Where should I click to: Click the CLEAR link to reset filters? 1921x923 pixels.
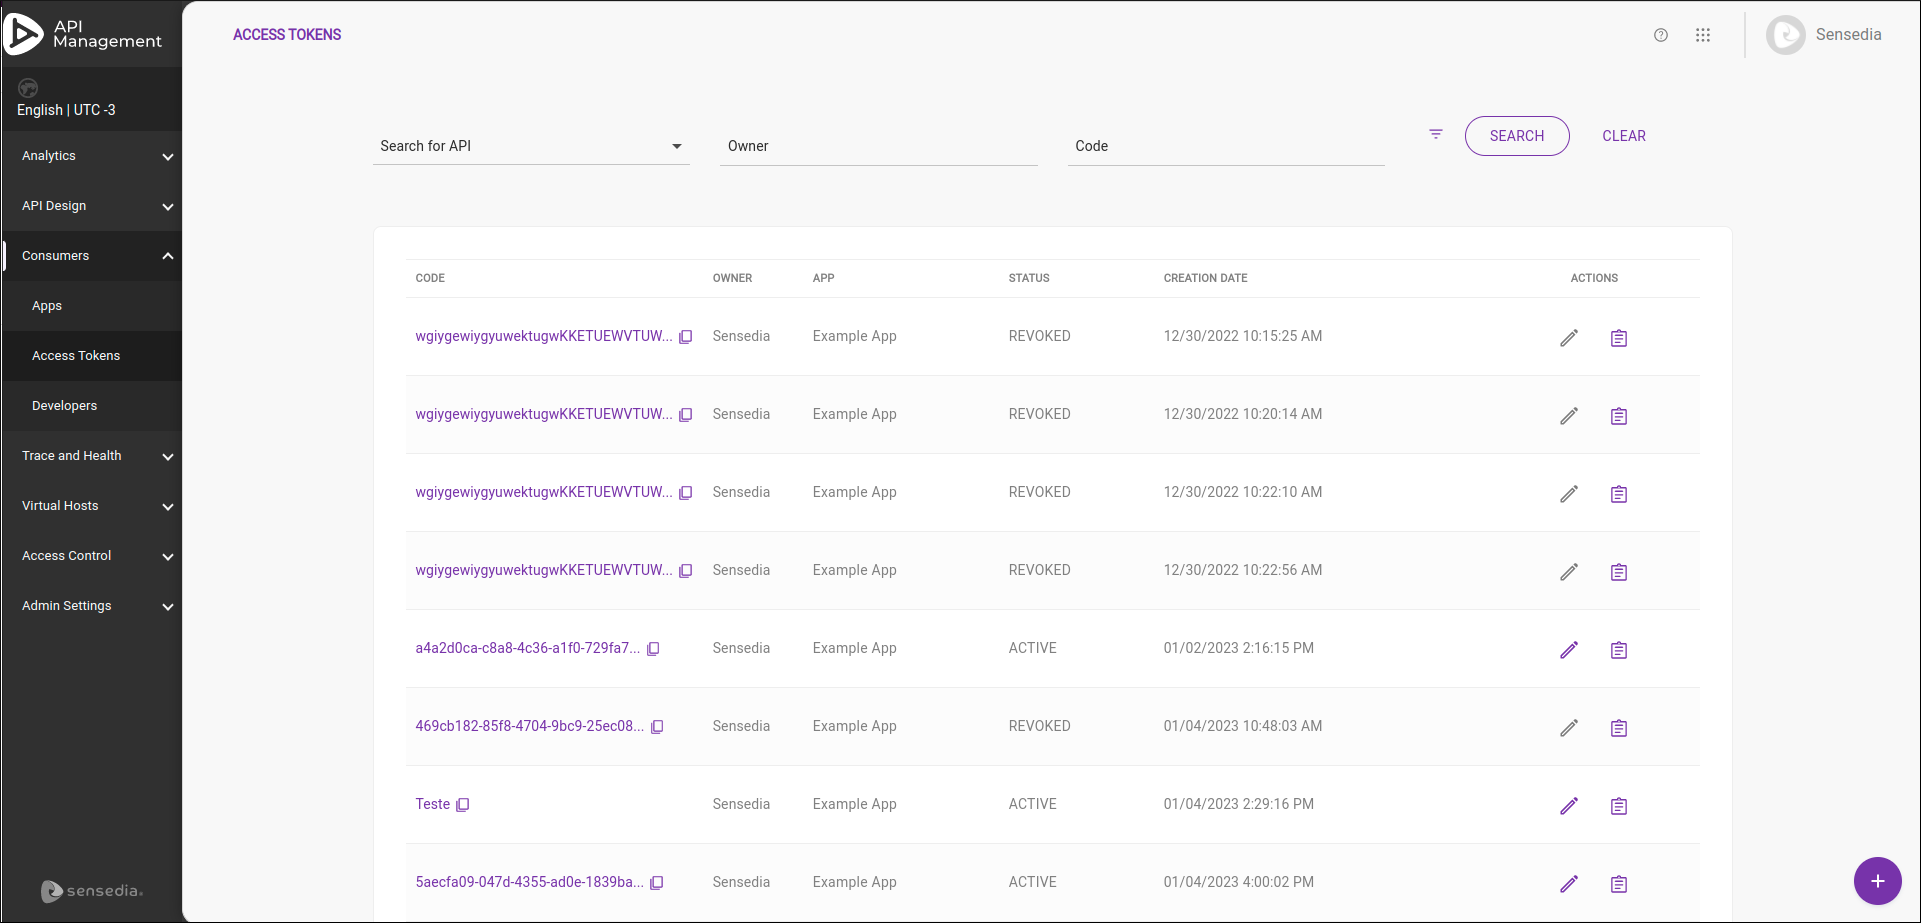point(1623,135)
